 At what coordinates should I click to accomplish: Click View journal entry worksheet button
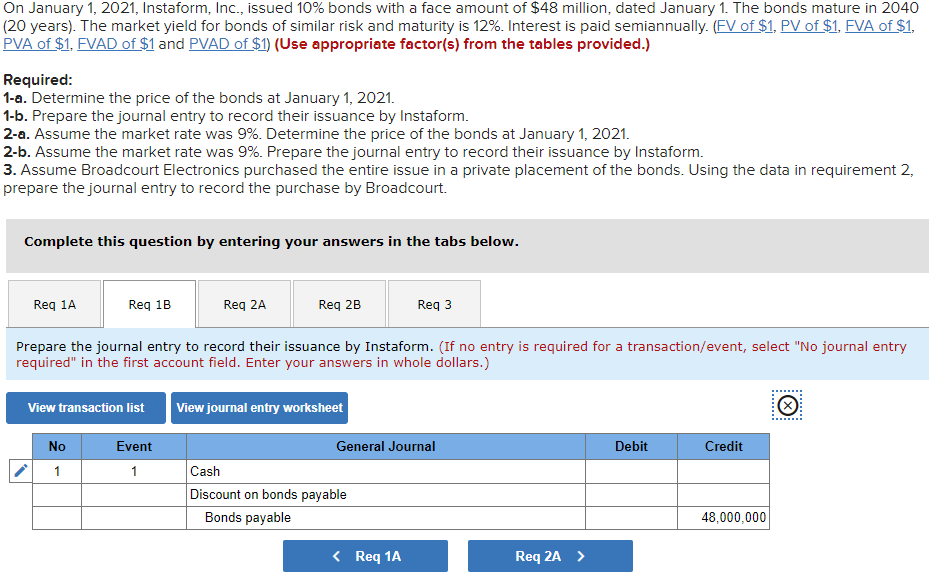pos(259,408)
